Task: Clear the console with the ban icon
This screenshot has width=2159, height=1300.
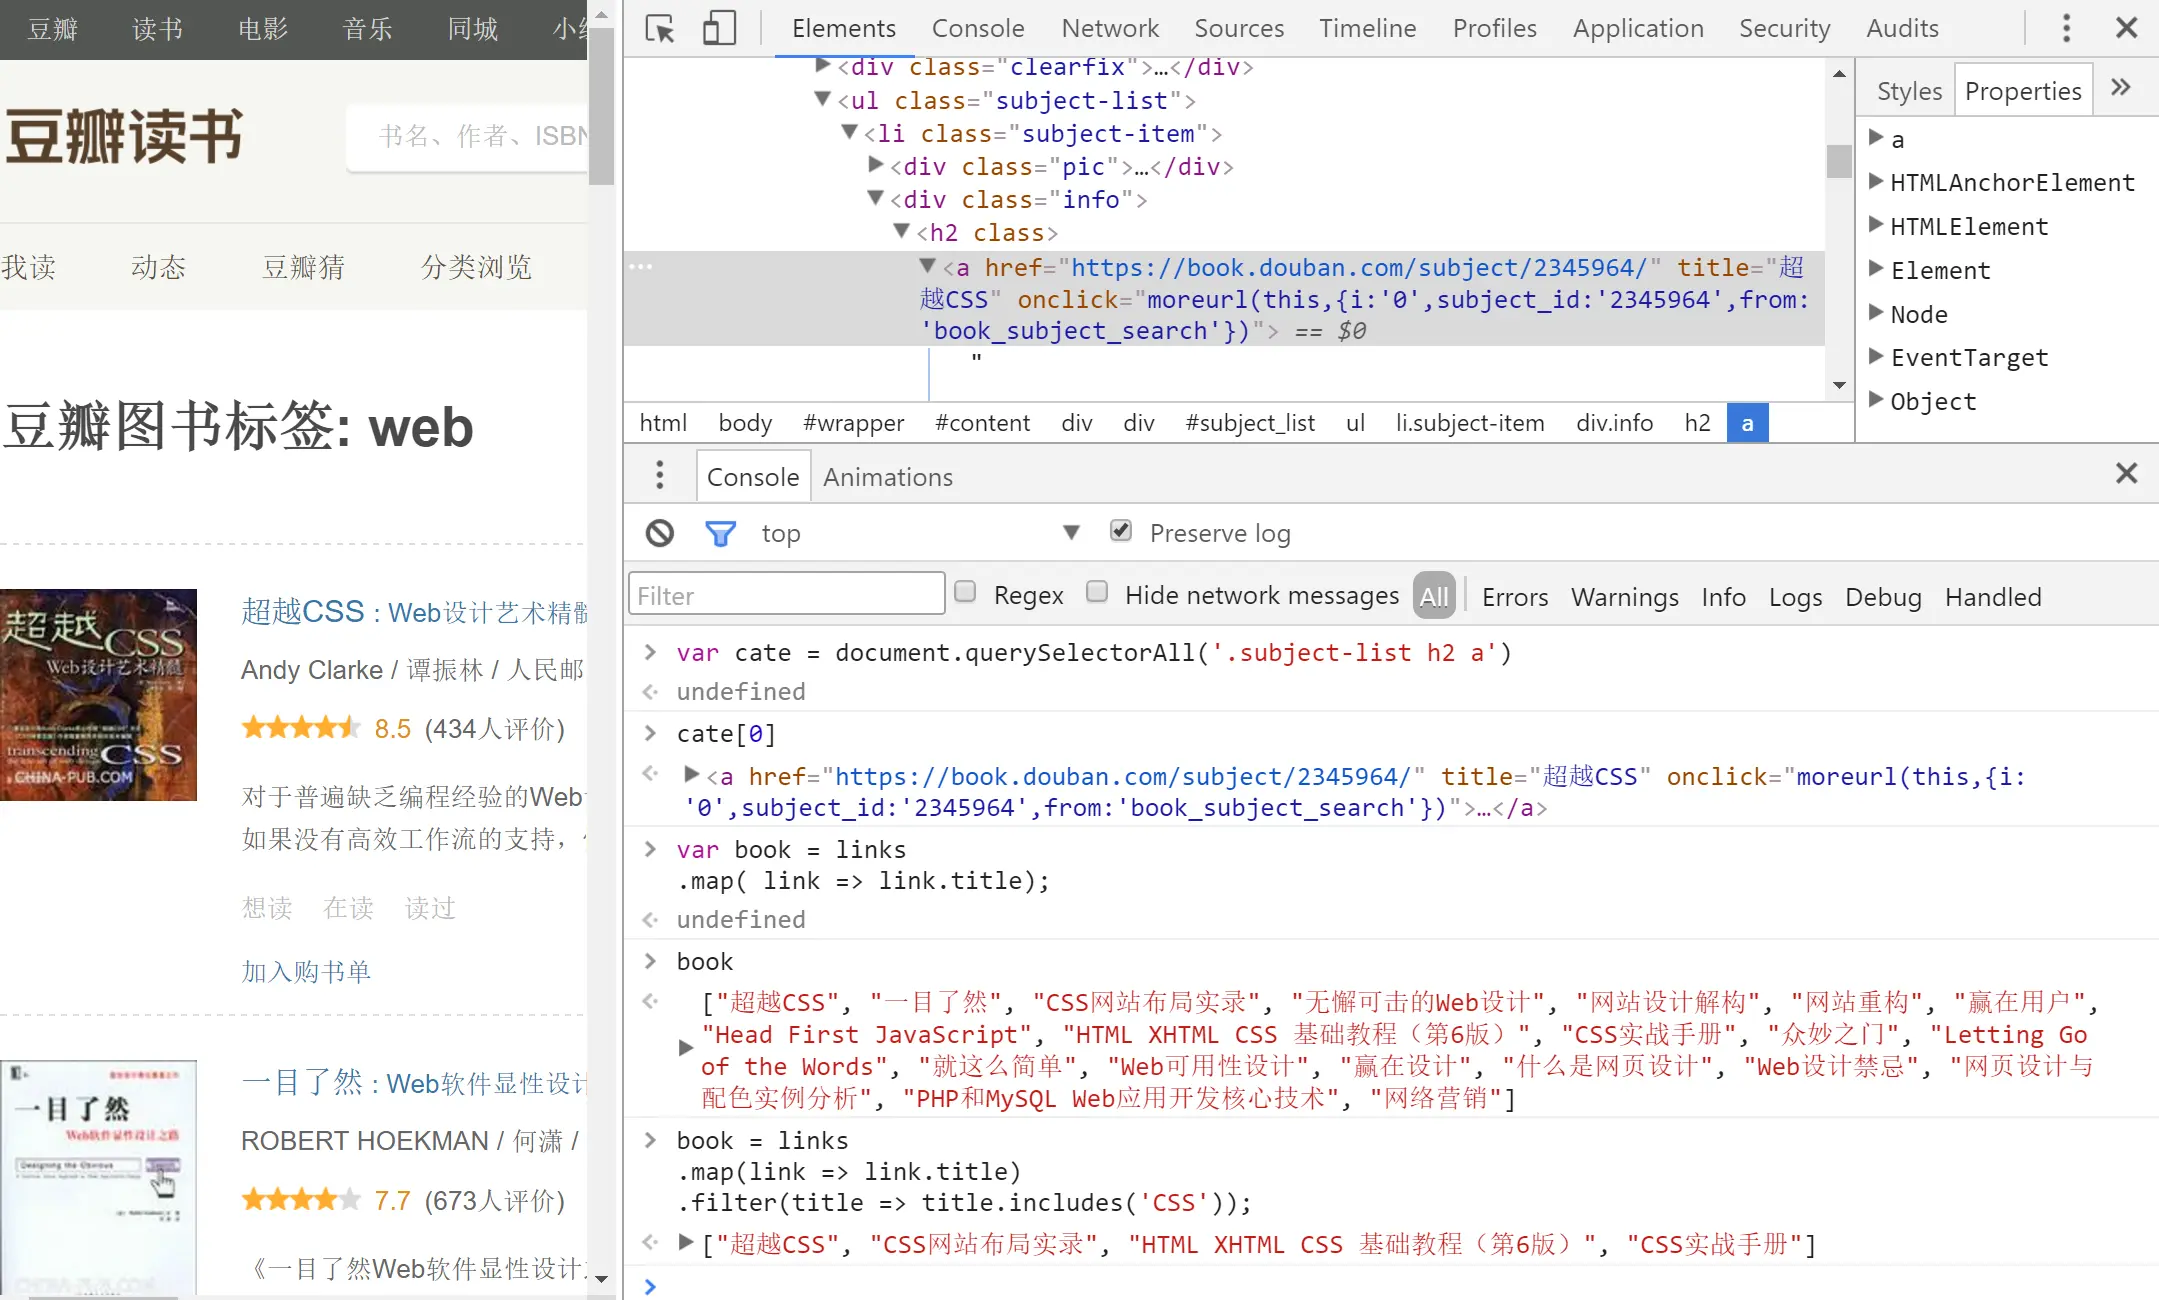Action: [660, 533]
